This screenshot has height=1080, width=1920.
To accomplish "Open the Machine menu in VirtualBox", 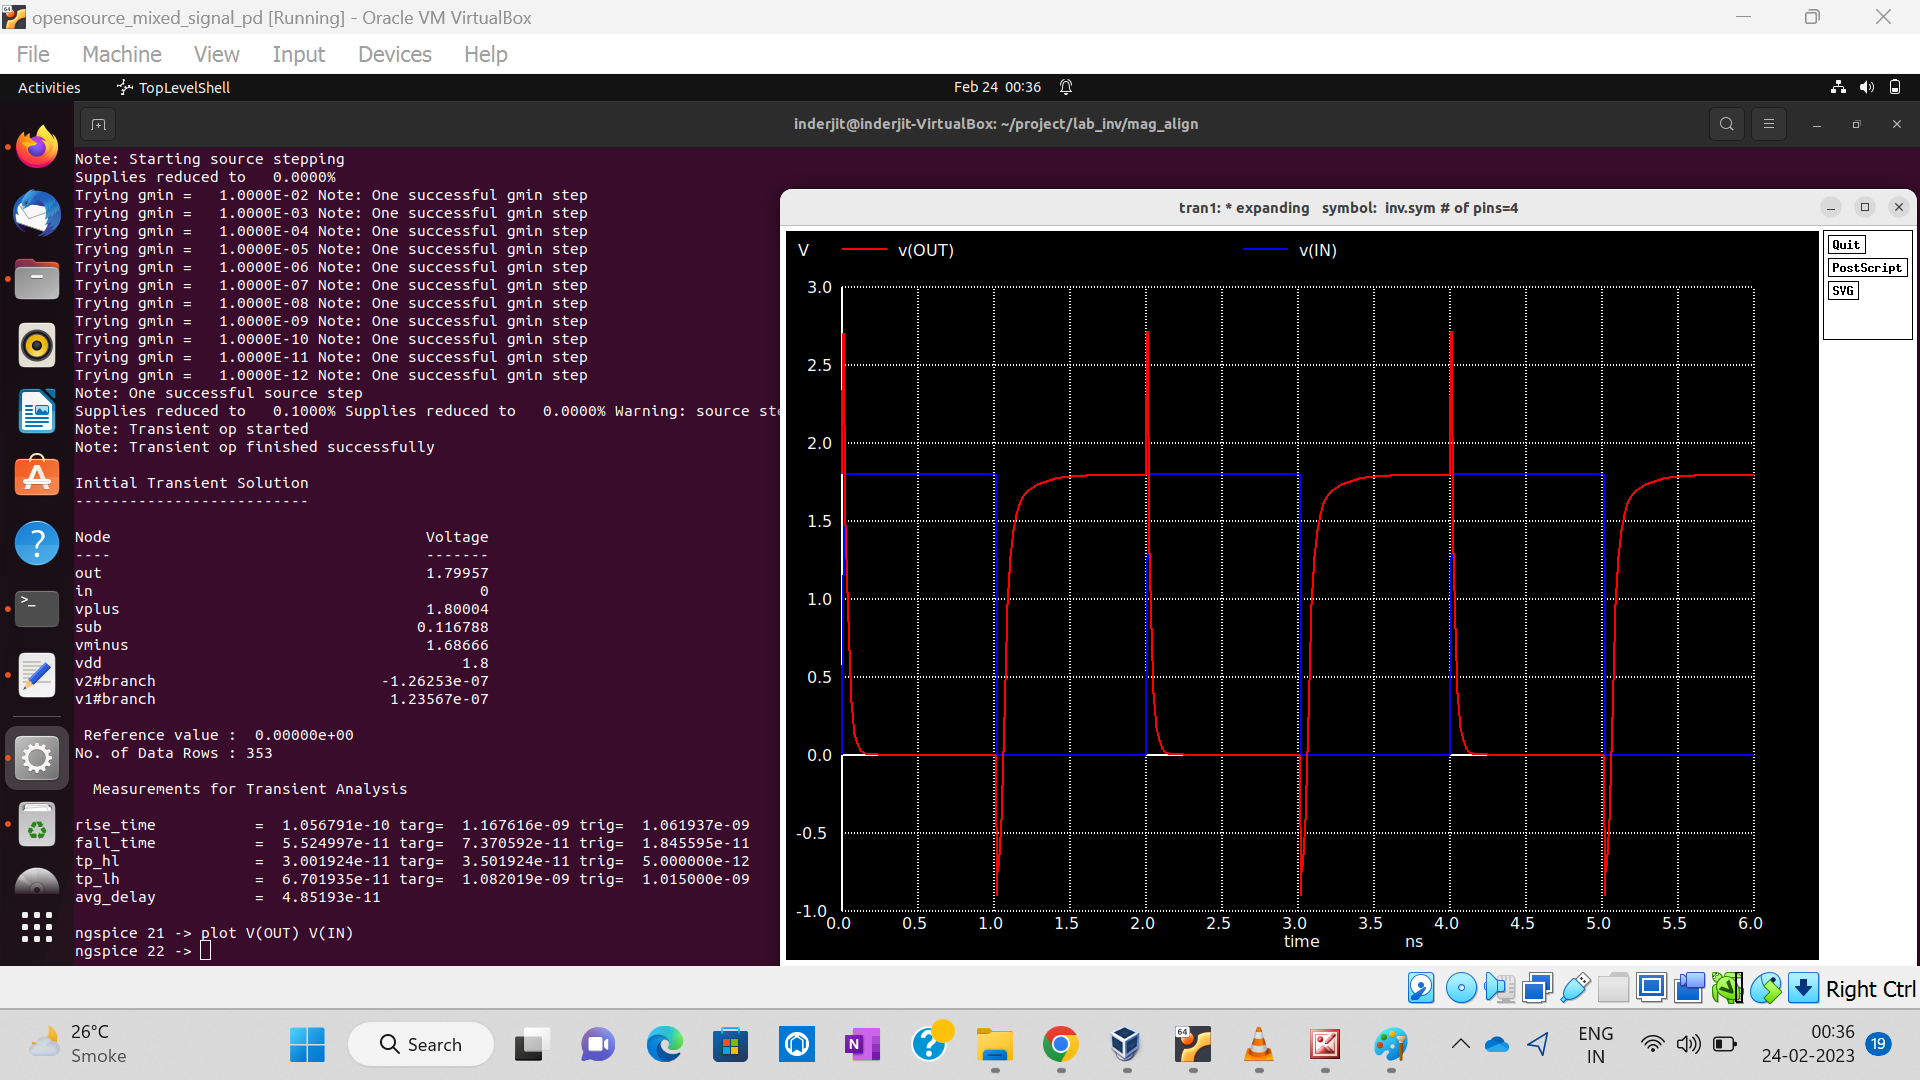I will [x=121, y=54].
